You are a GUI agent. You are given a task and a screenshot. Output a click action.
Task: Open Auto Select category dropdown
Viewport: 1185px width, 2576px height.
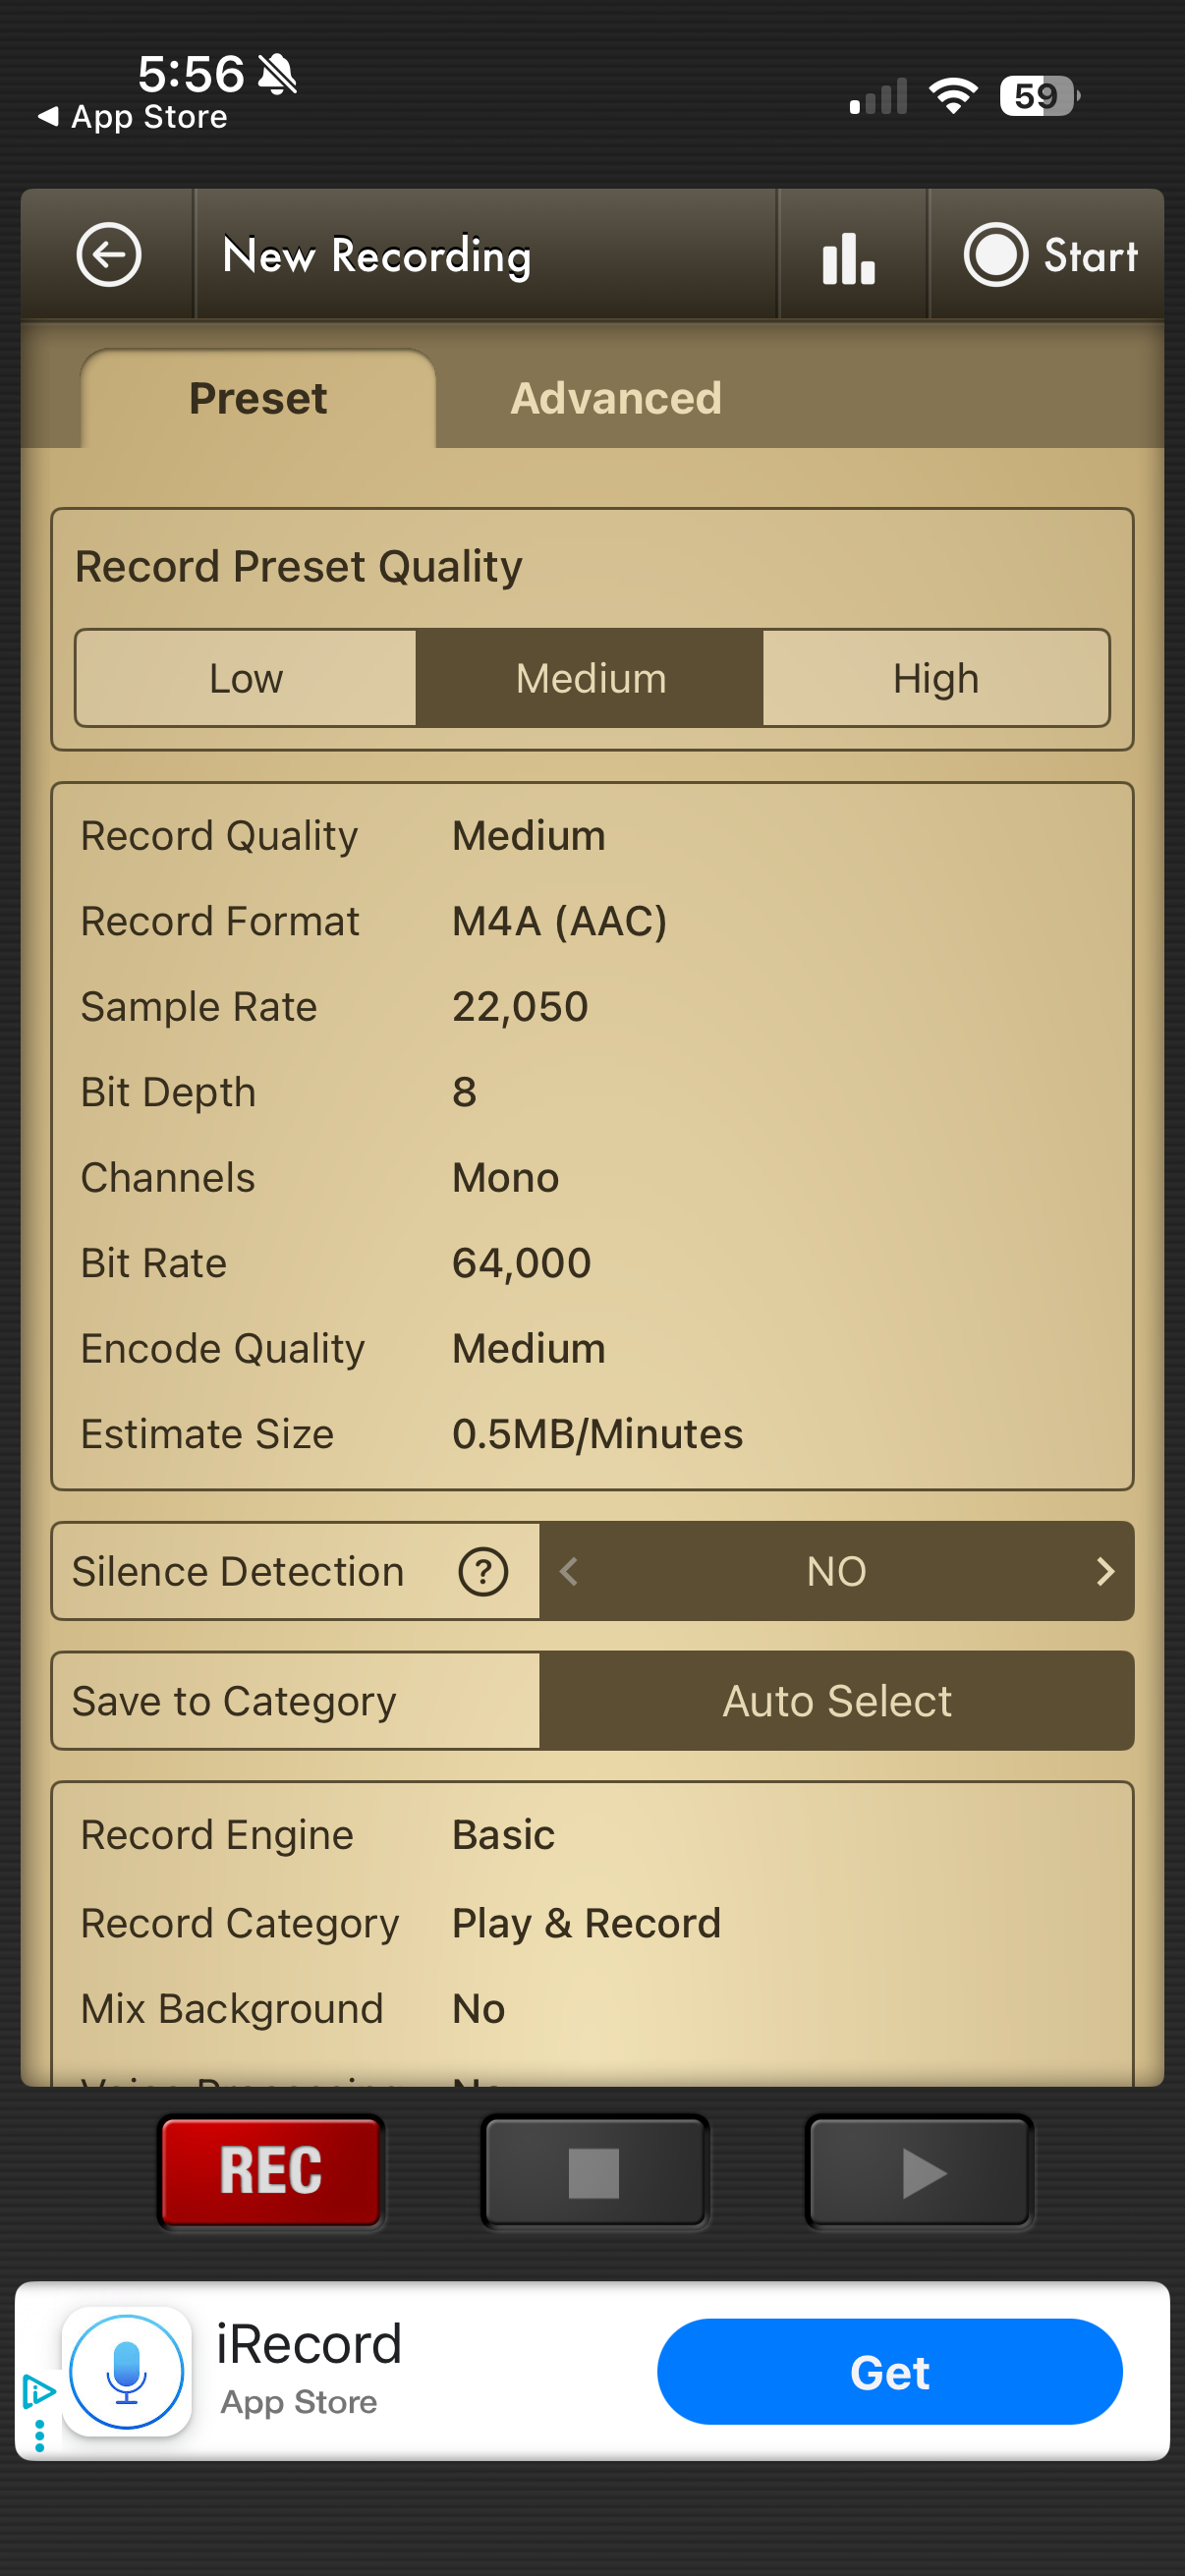point(836,1701)
